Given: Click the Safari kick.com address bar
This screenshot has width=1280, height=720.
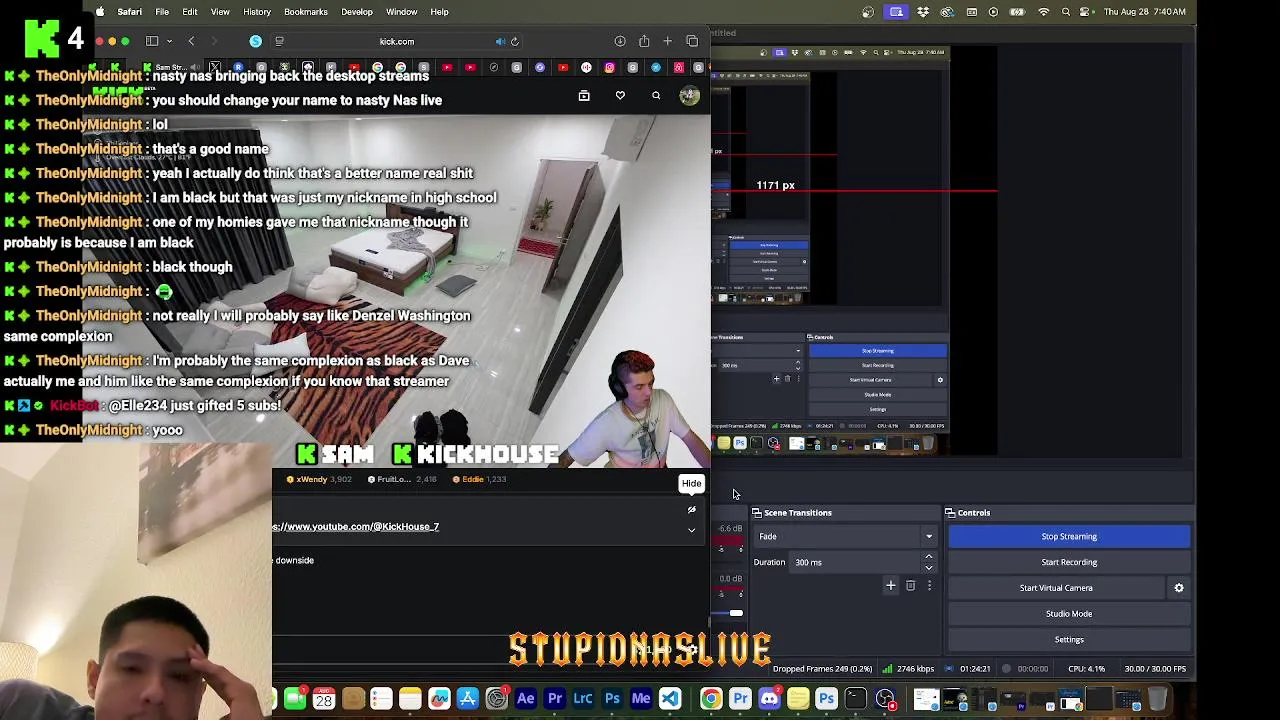Looking at the screenshot, I should coord(397,41).
